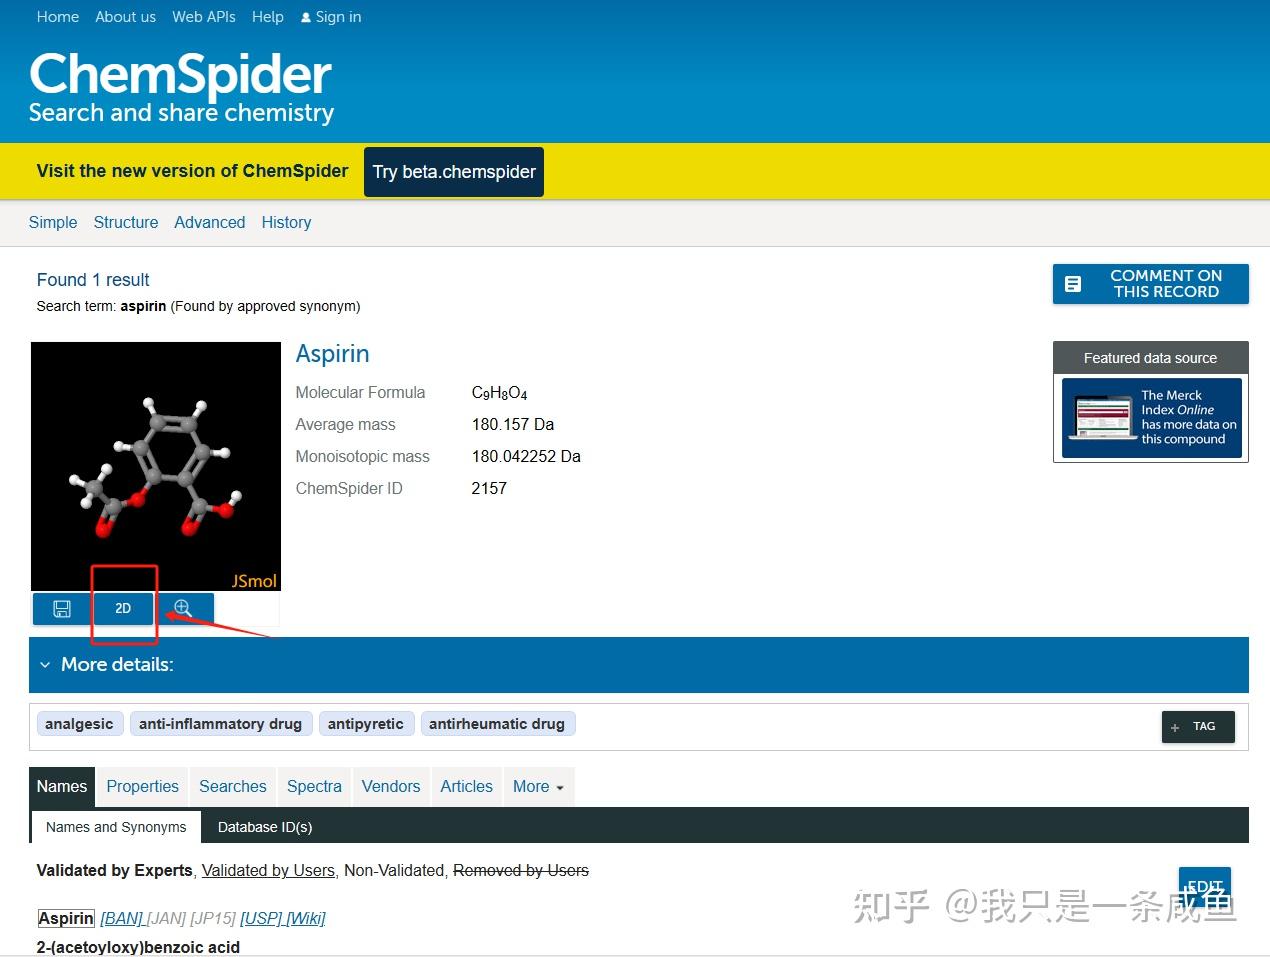Open the Merck Index Online featured data source

tap(1150, 418)
